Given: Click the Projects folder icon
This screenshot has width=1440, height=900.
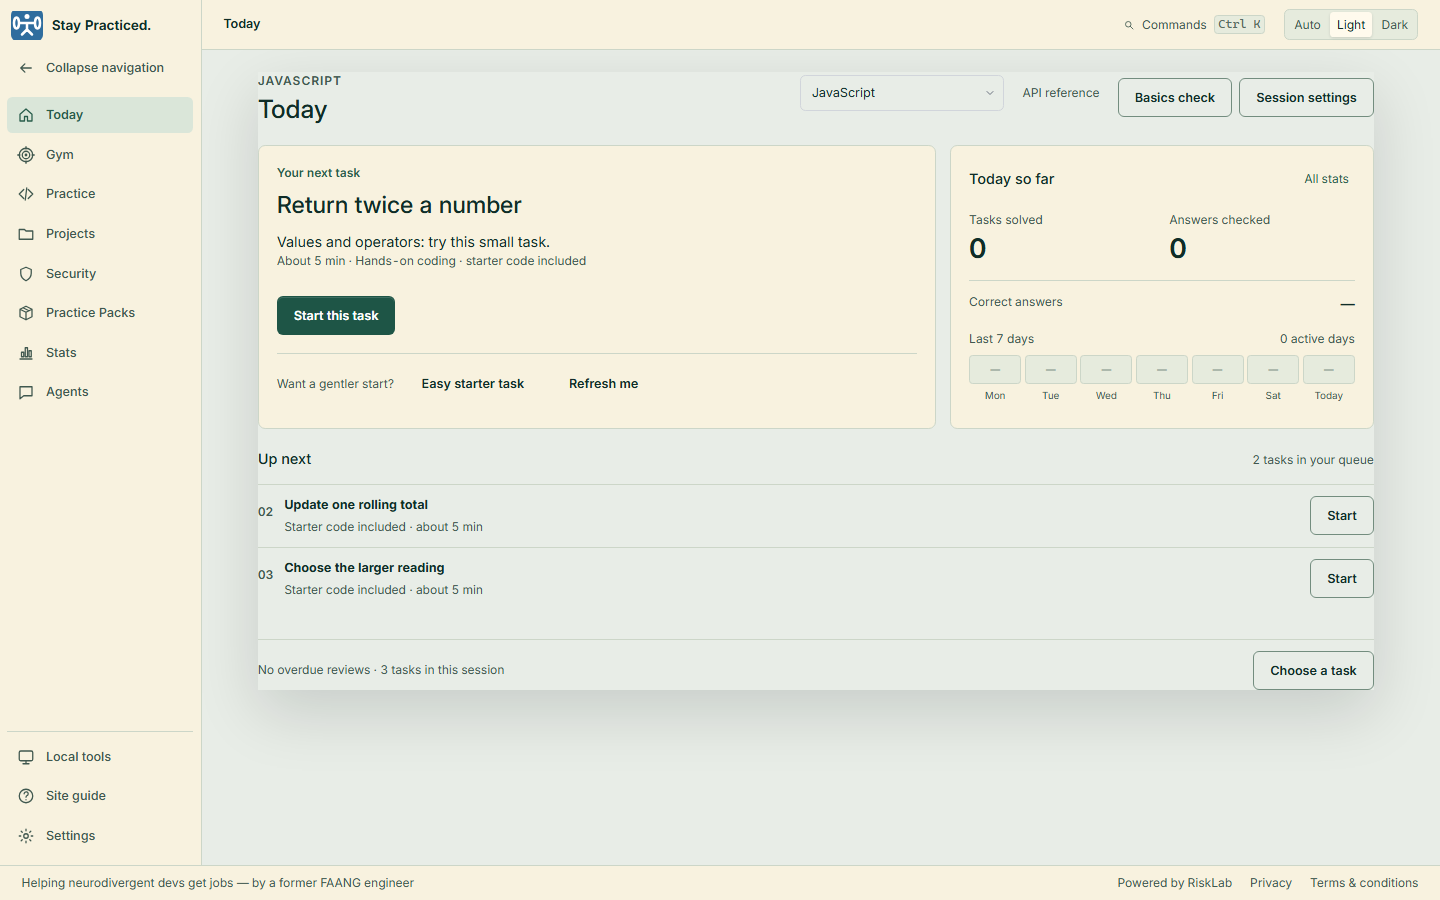Looking at the screenshot, I should [26, 234].
